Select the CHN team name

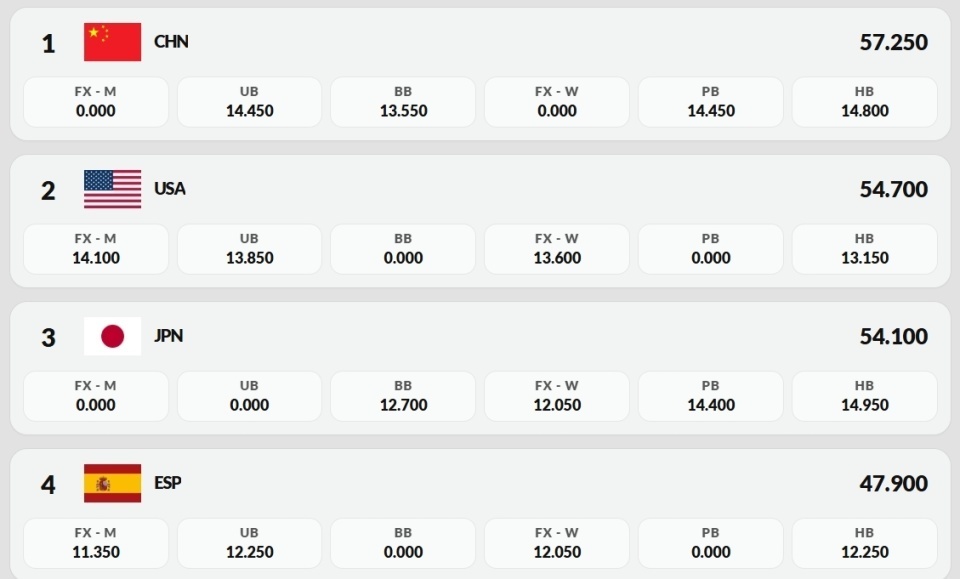(x=171, y=42)
